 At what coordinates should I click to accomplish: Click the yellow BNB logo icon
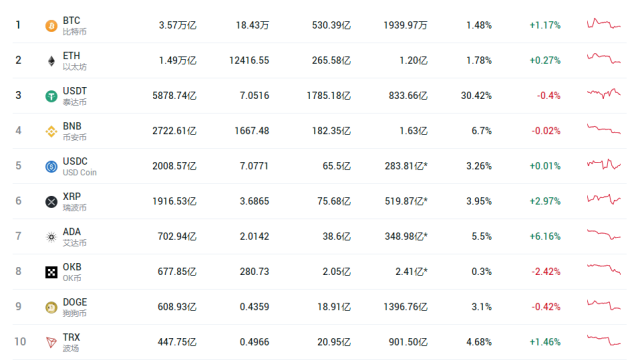point(51,131)
